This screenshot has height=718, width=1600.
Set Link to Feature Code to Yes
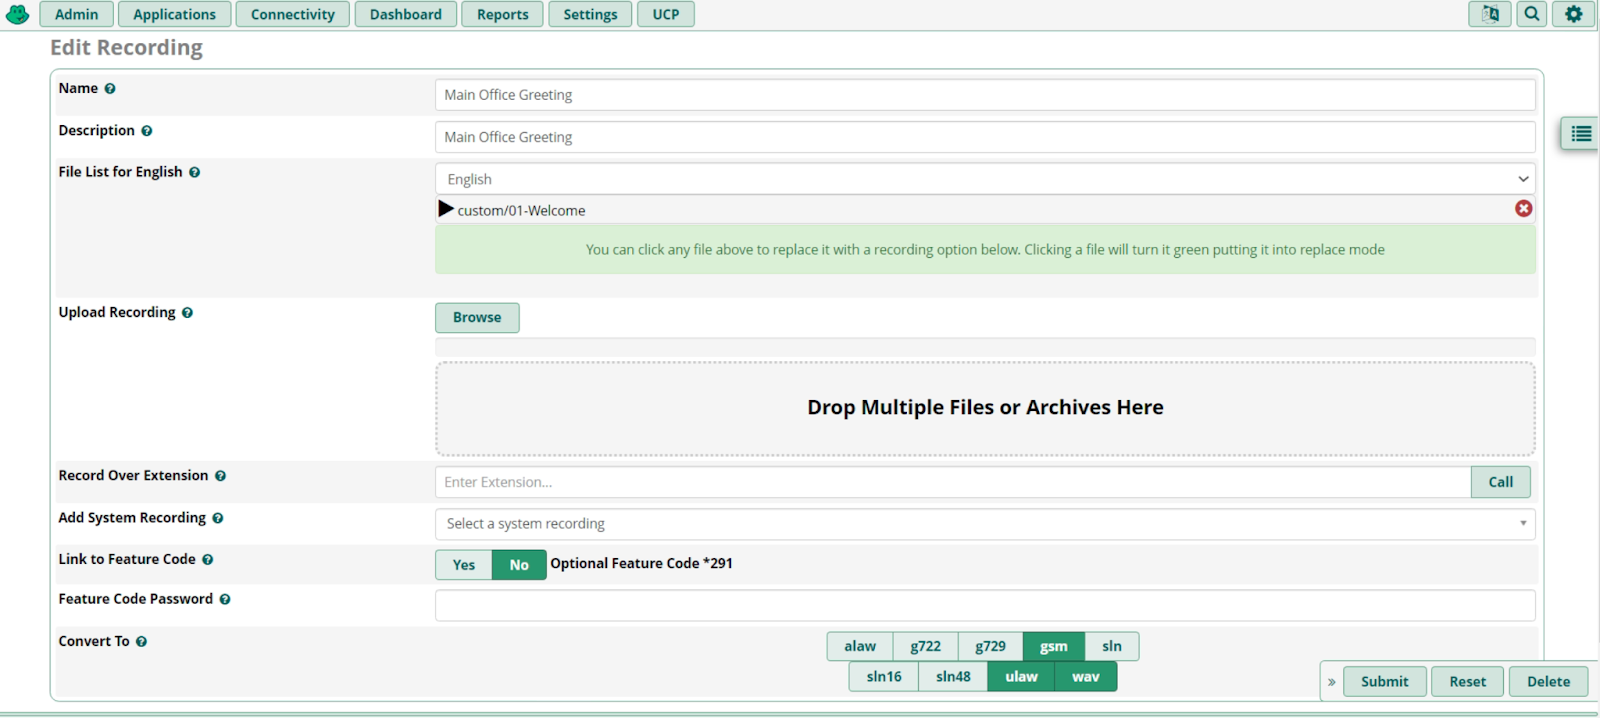(464, 565)
